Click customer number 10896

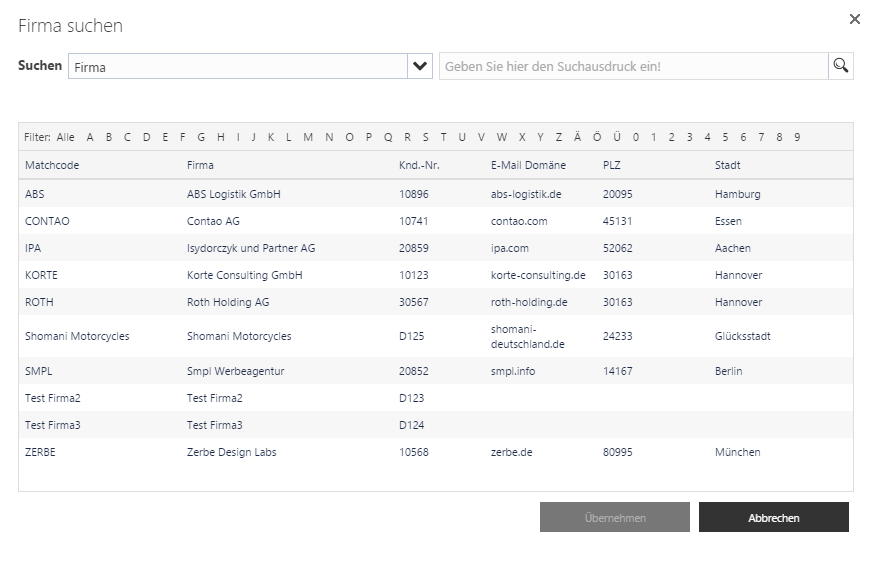coord(414,194)
